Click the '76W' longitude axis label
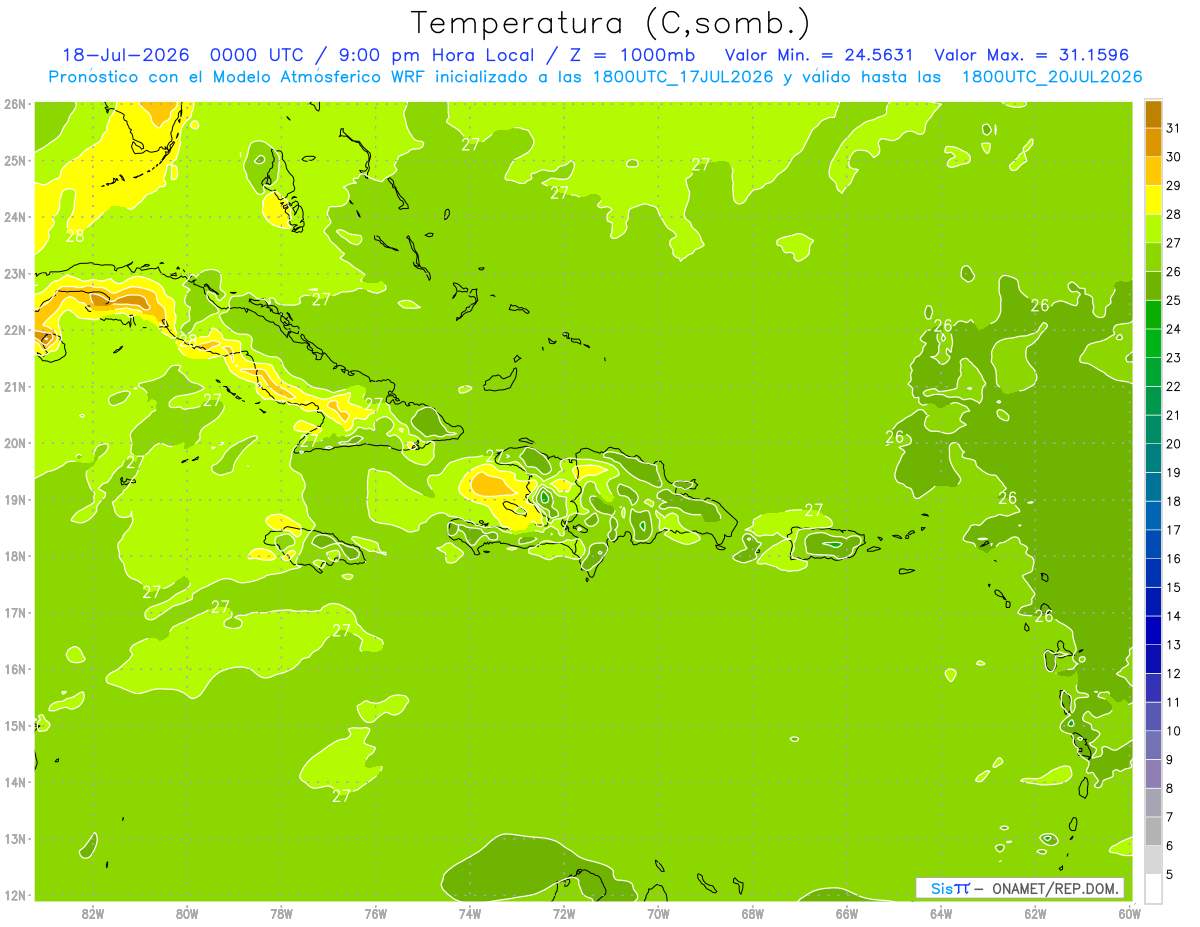 point(376,912)
